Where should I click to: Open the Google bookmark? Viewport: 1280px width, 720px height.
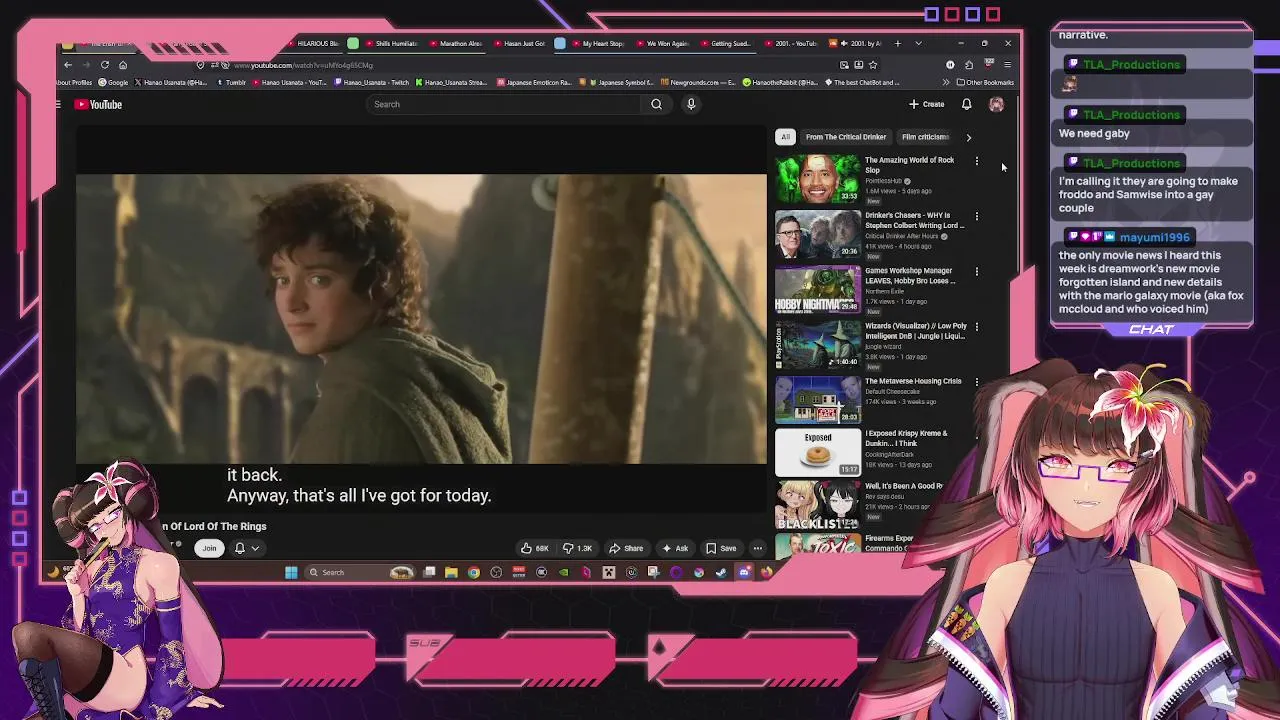pos(112,82)
